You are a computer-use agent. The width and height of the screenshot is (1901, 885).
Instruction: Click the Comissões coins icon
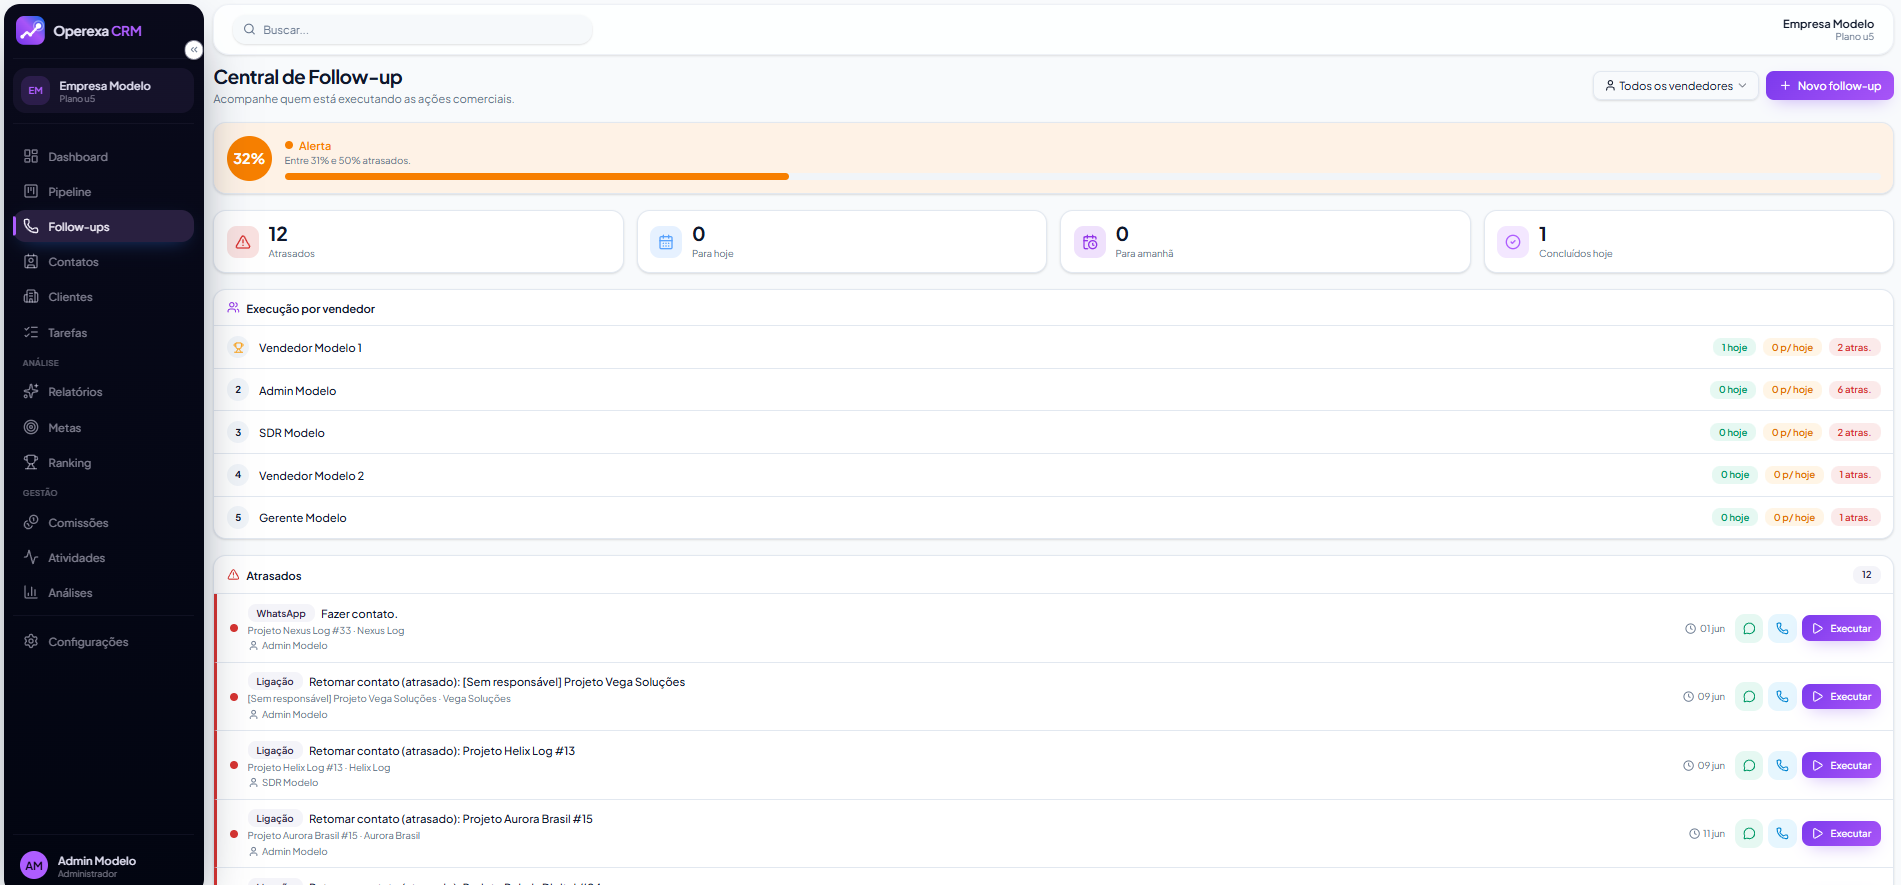pos(31,523)
